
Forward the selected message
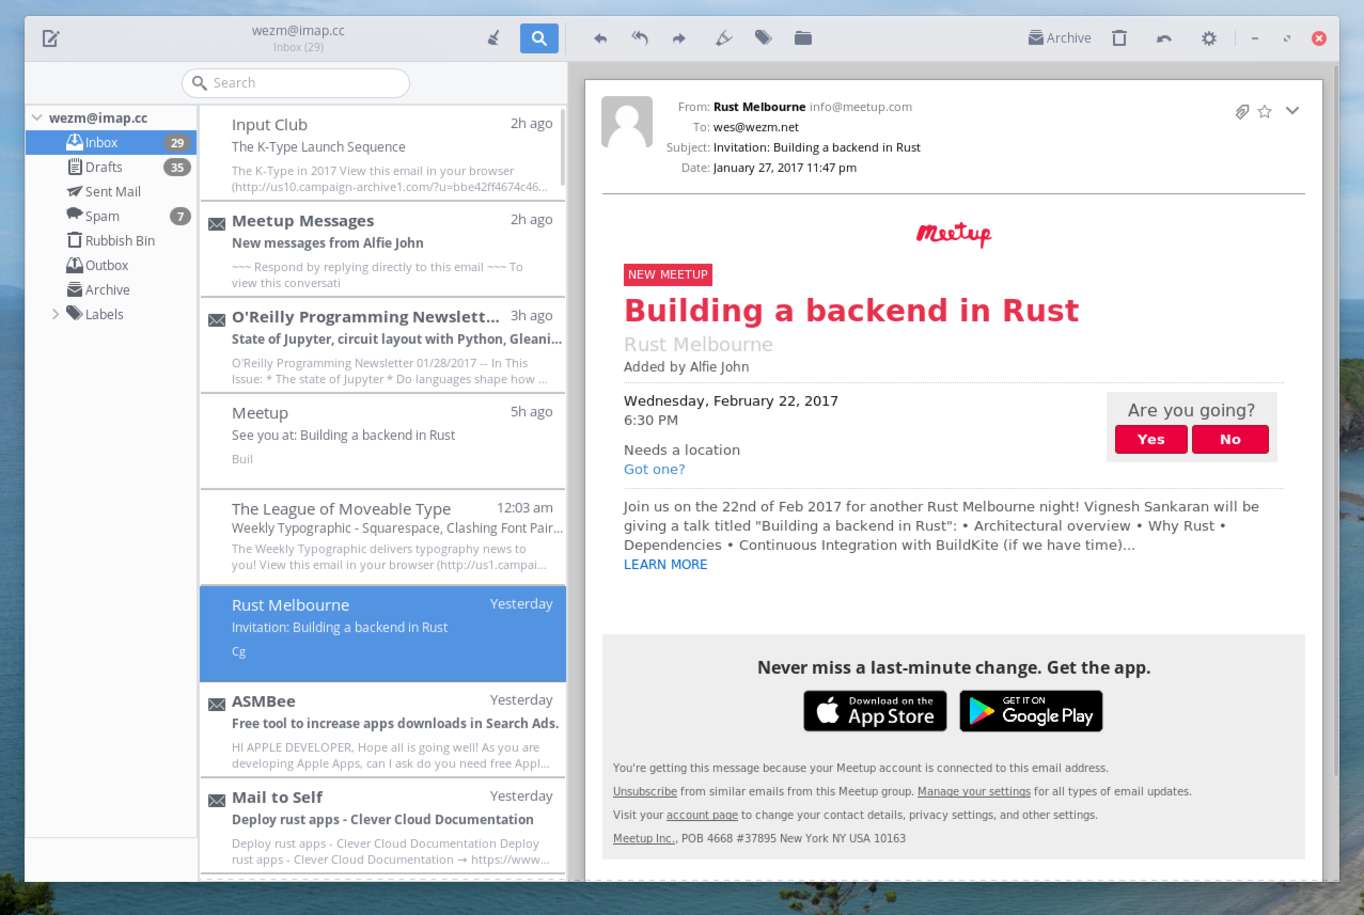coord(679,38)
